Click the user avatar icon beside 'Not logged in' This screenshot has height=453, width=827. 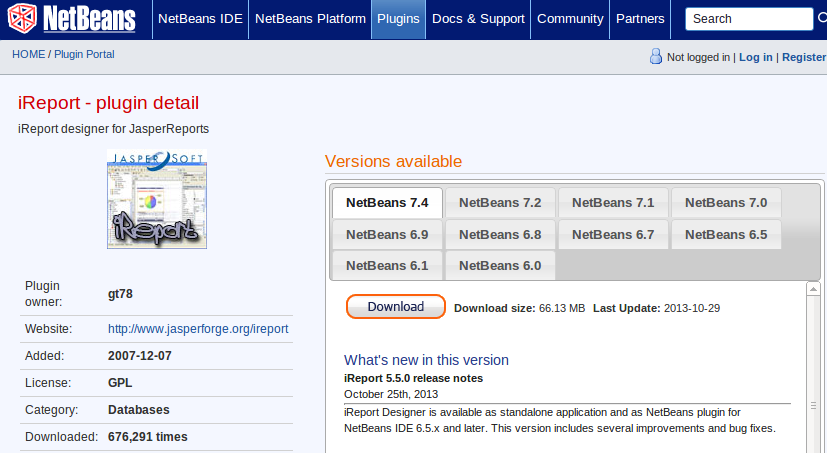point(656,56)
